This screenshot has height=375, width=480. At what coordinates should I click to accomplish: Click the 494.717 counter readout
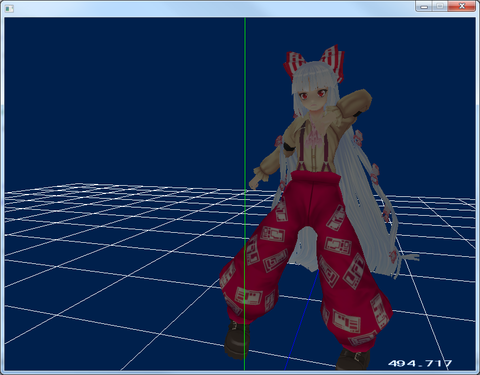(x=420, y=363)
